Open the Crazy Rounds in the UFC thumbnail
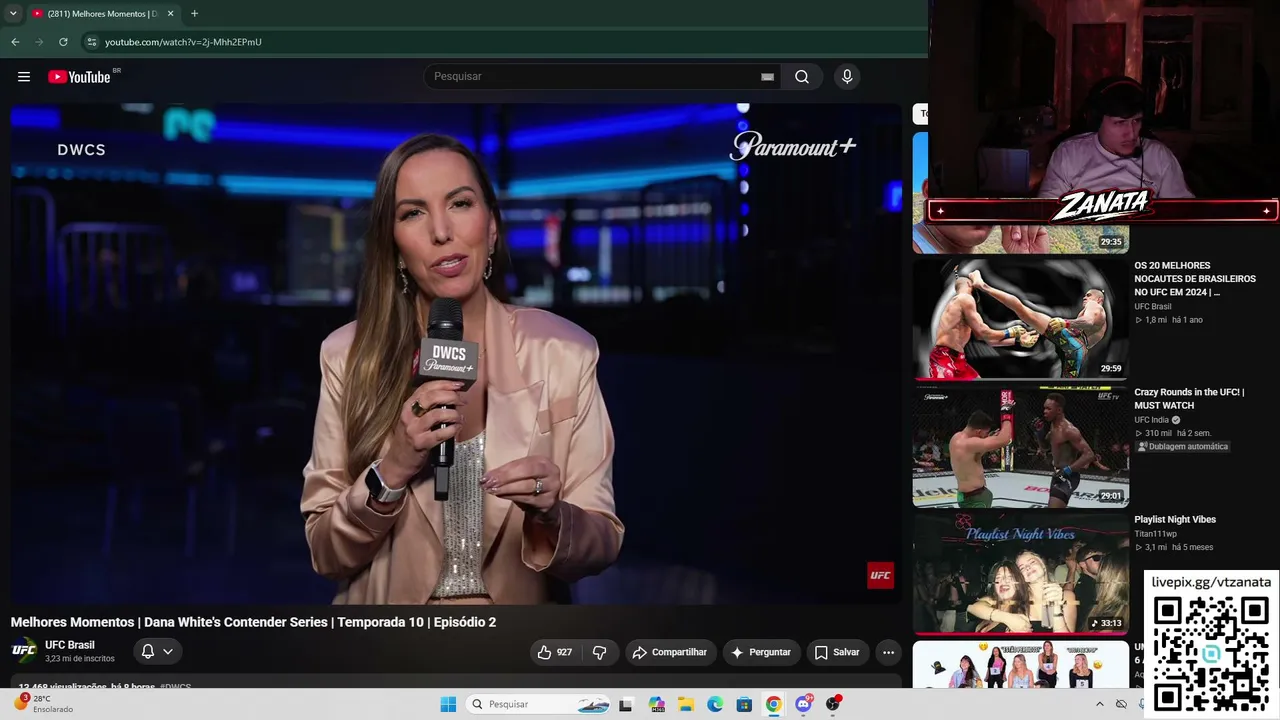The width and height of the screenshot is (1280, 720). coord(1020,446)
